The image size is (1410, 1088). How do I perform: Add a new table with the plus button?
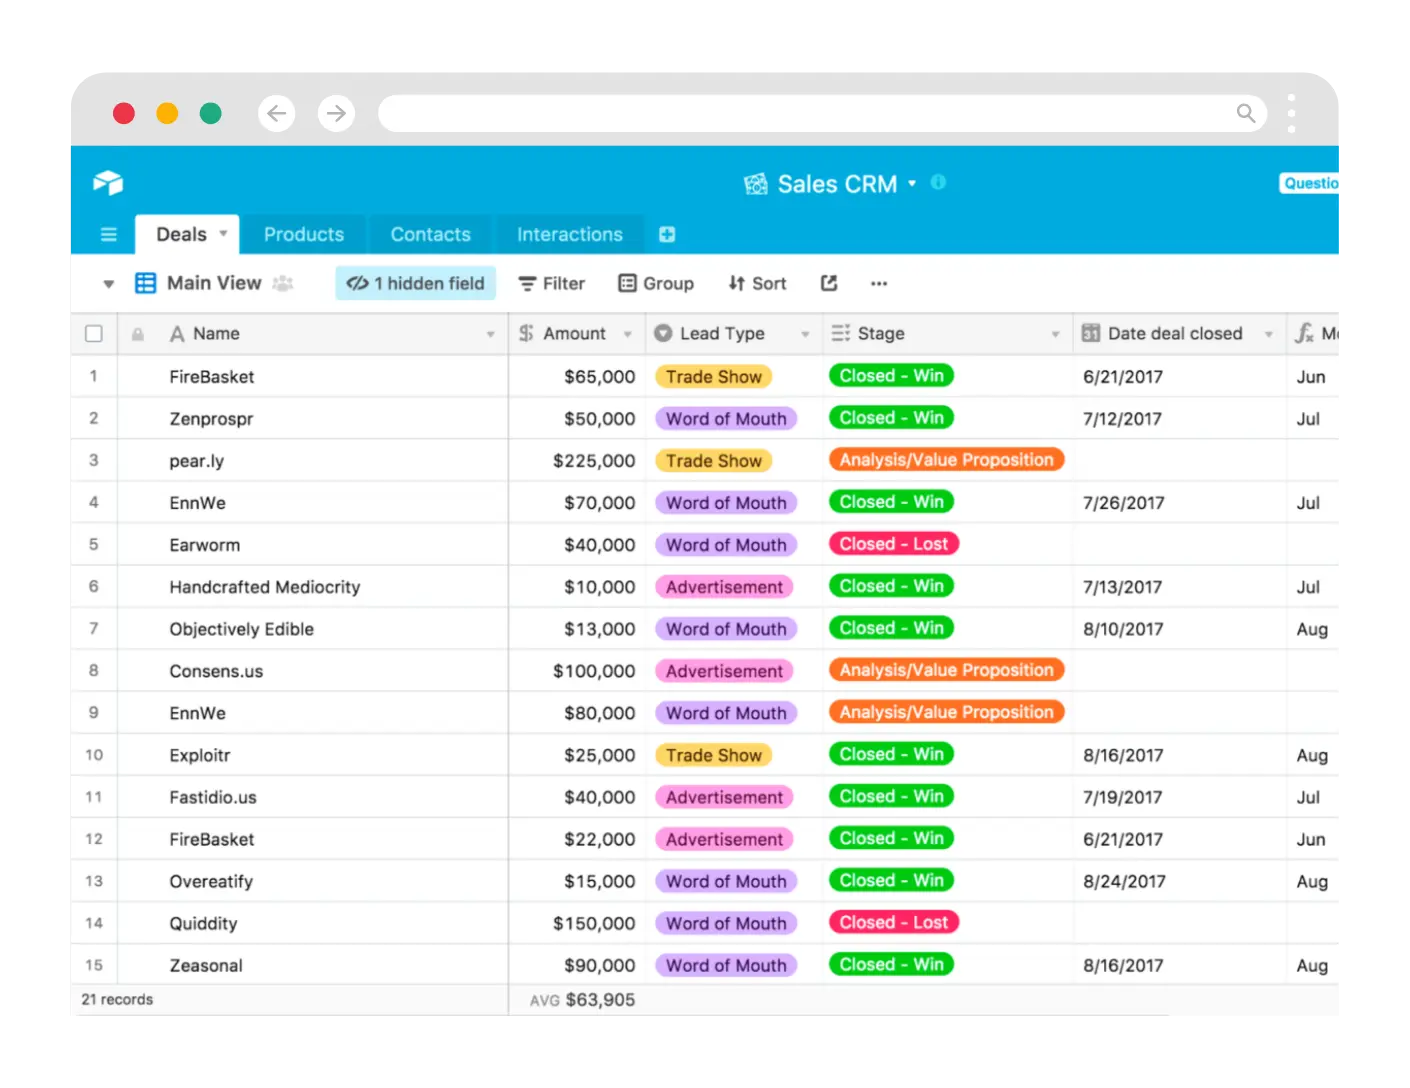(x=667, y=234)
